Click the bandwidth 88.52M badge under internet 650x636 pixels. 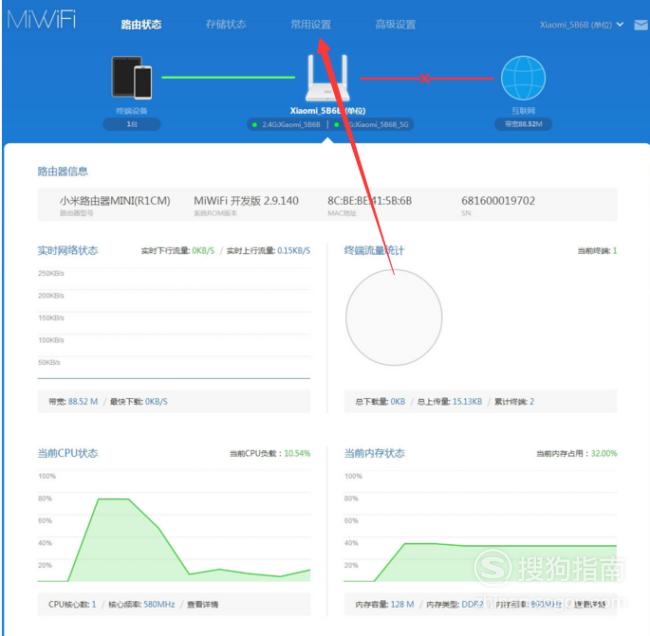pyautogui.click(x=521, y=124)
